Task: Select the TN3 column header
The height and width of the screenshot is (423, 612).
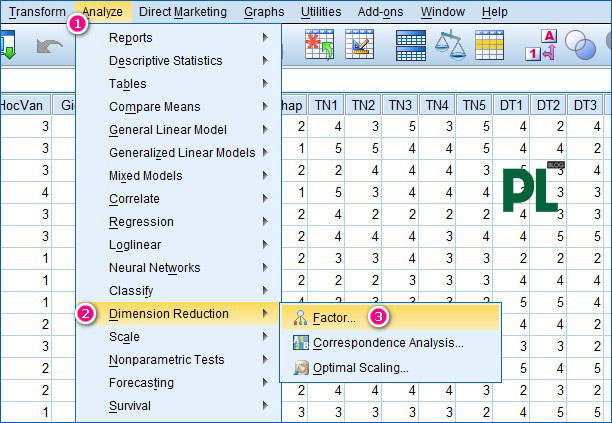Action: [401, 105]
